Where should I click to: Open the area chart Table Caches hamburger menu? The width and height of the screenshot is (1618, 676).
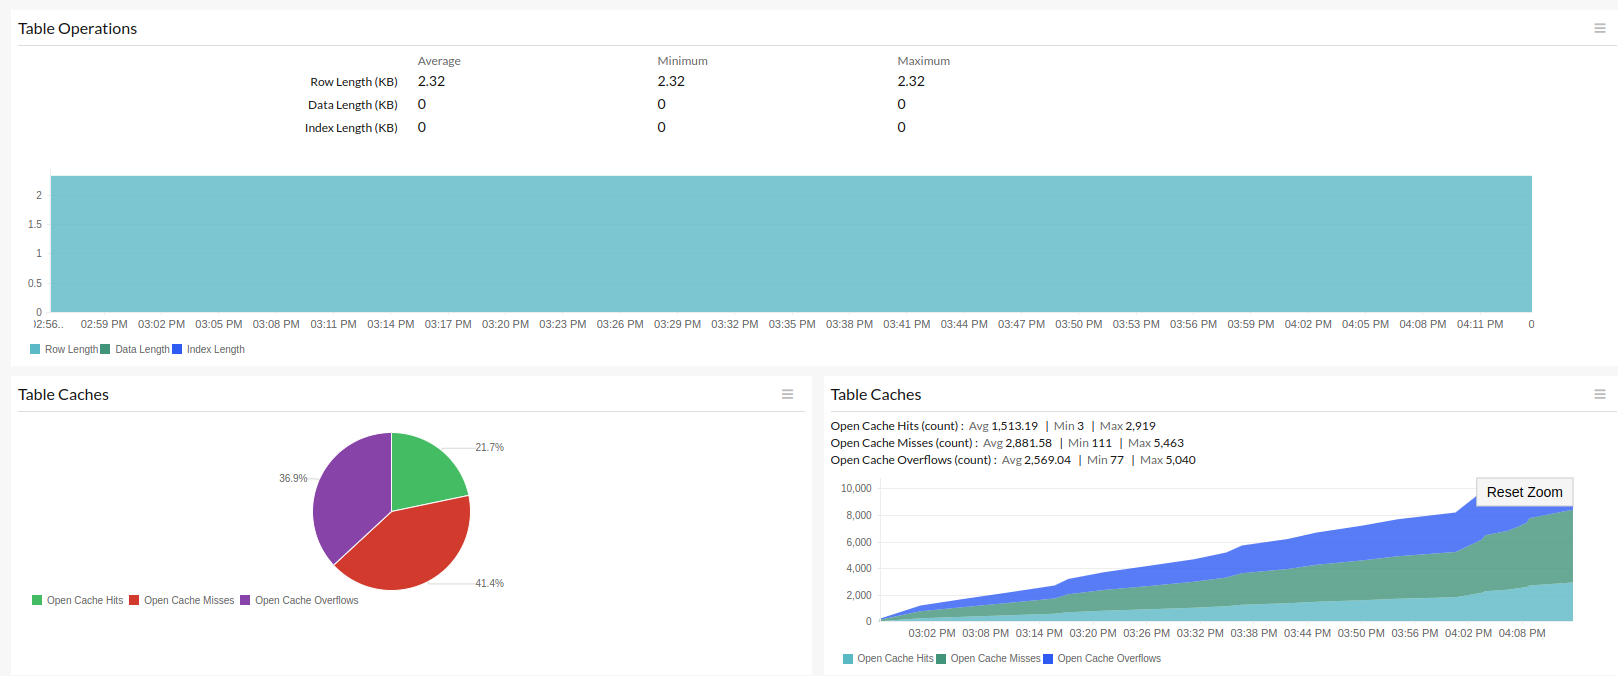coord(1600,394)
